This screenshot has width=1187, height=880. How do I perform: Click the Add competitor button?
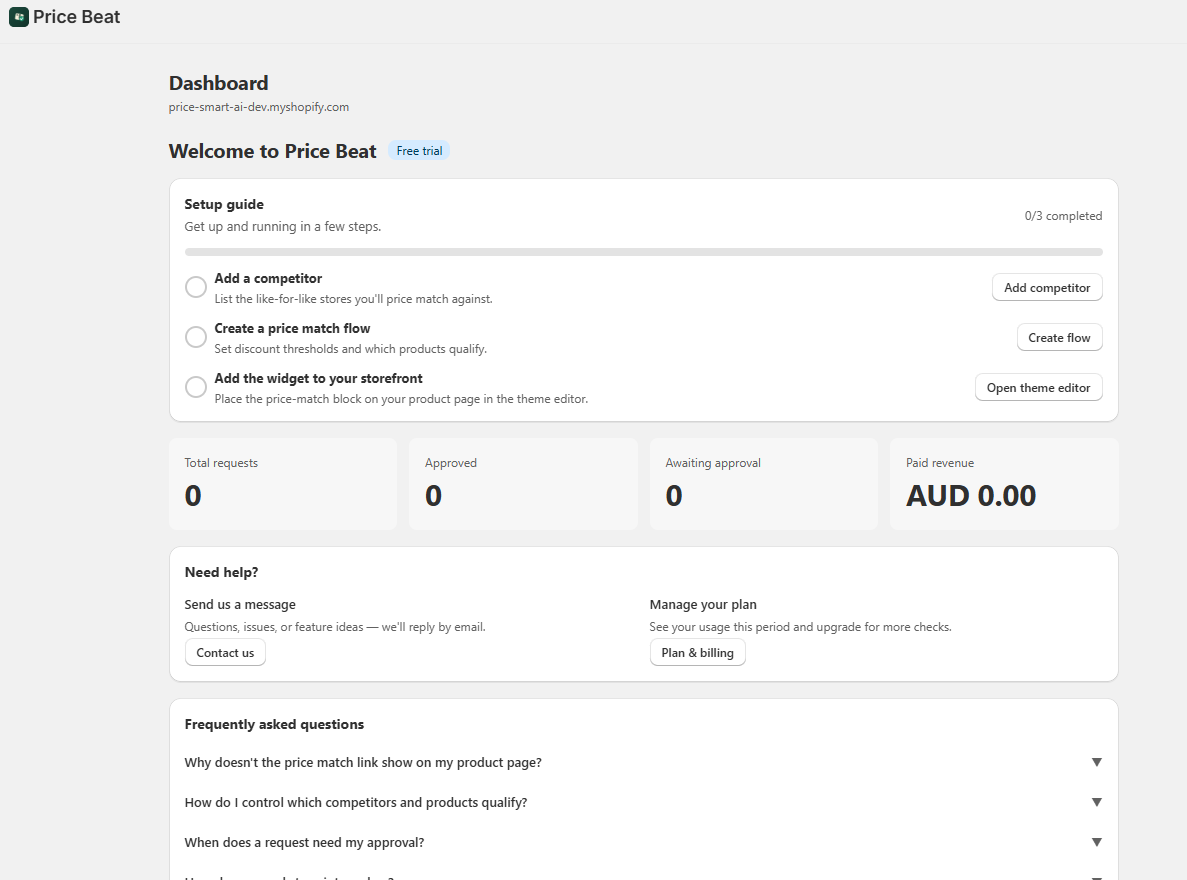tap(1047, 288)
